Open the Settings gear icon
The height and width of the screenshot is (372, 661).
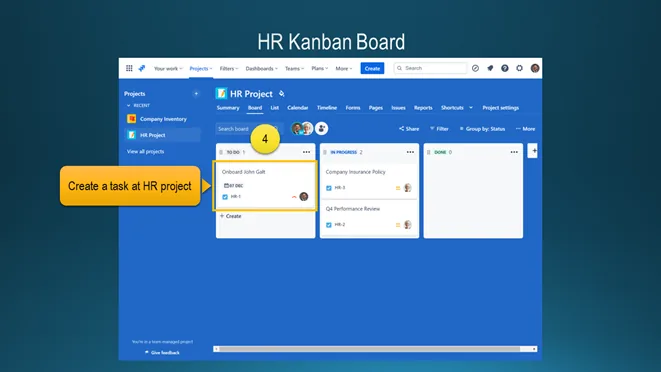point(519,68)
